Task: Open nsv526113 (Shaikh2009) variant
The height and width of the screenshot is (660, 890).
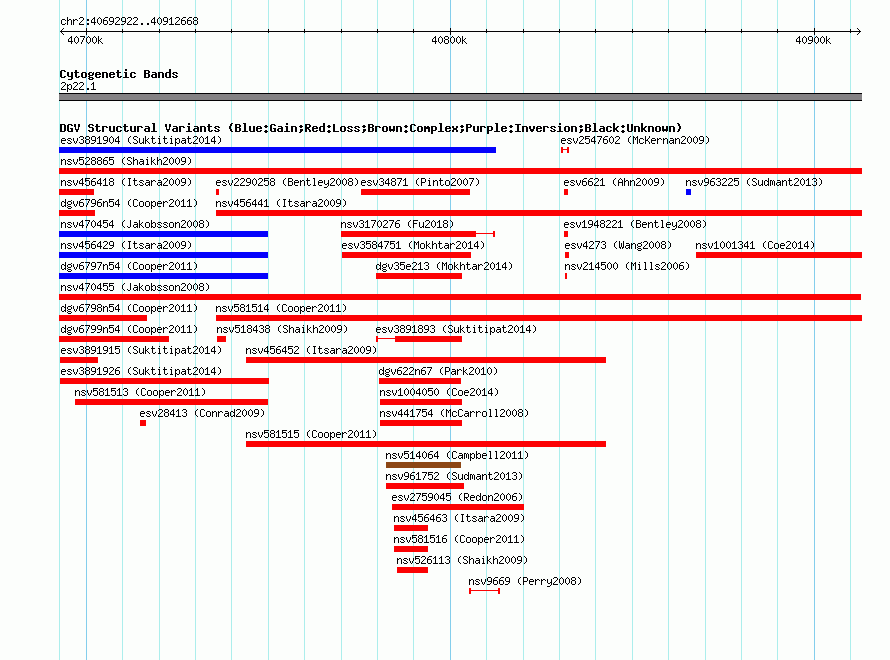Action: coord(462,560)
